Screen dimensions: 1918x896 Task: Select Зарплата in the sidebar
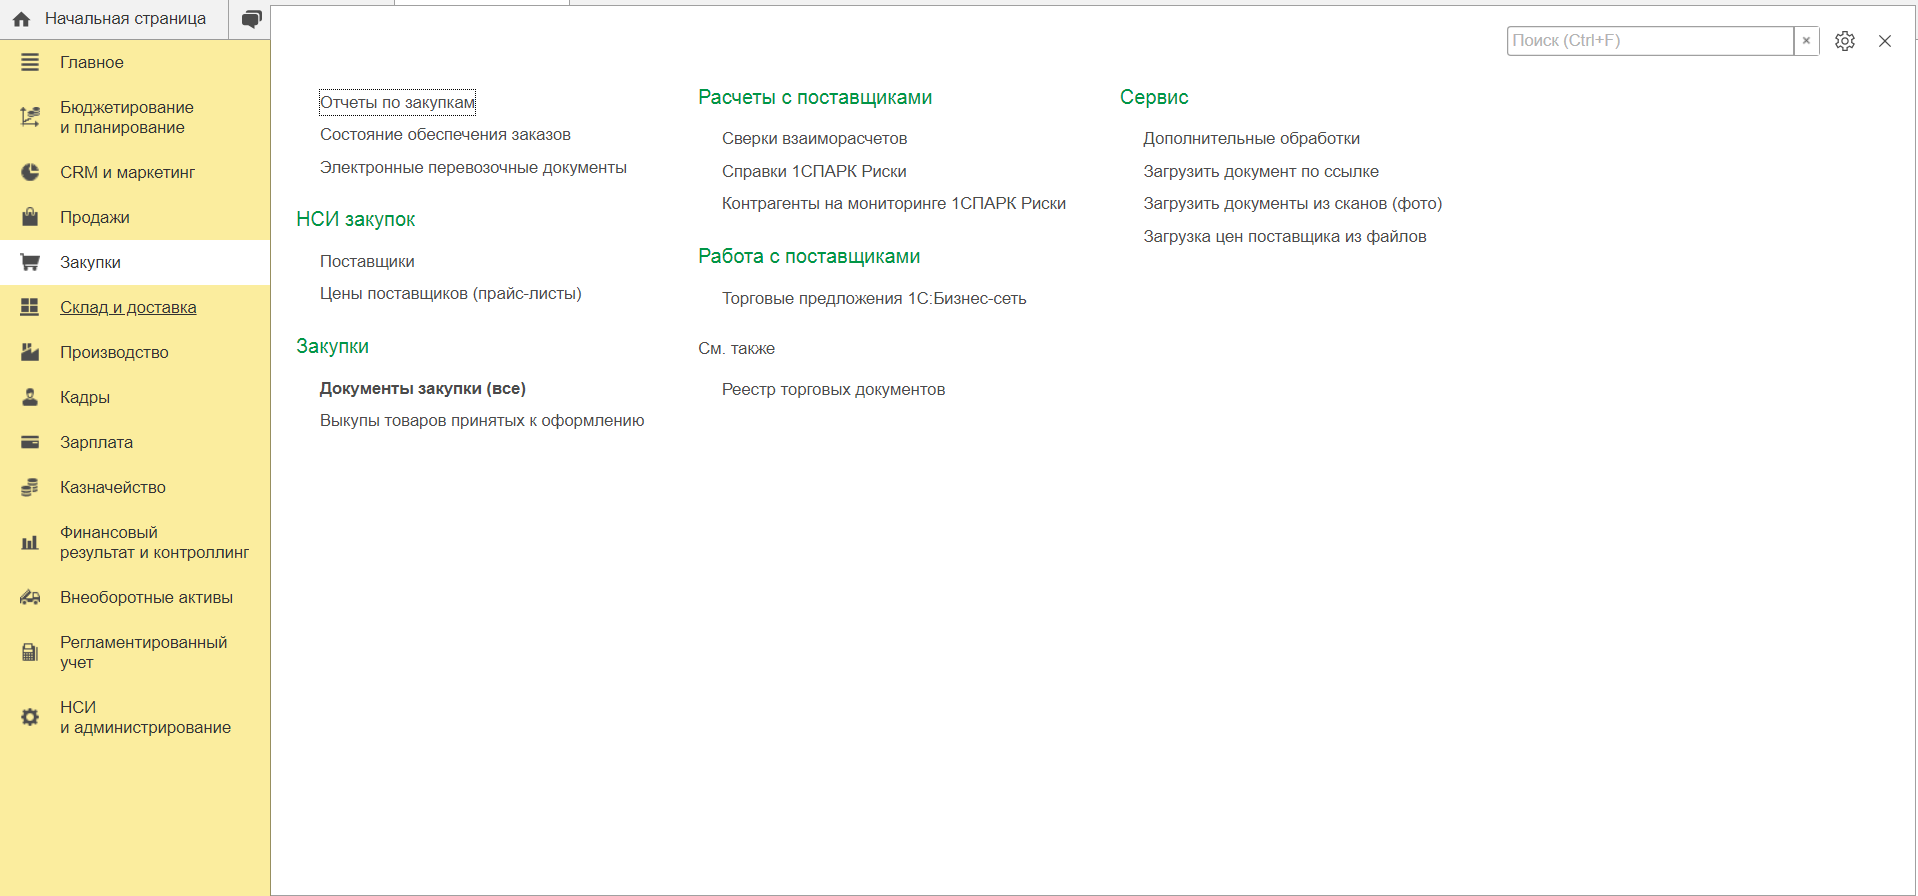96,442
